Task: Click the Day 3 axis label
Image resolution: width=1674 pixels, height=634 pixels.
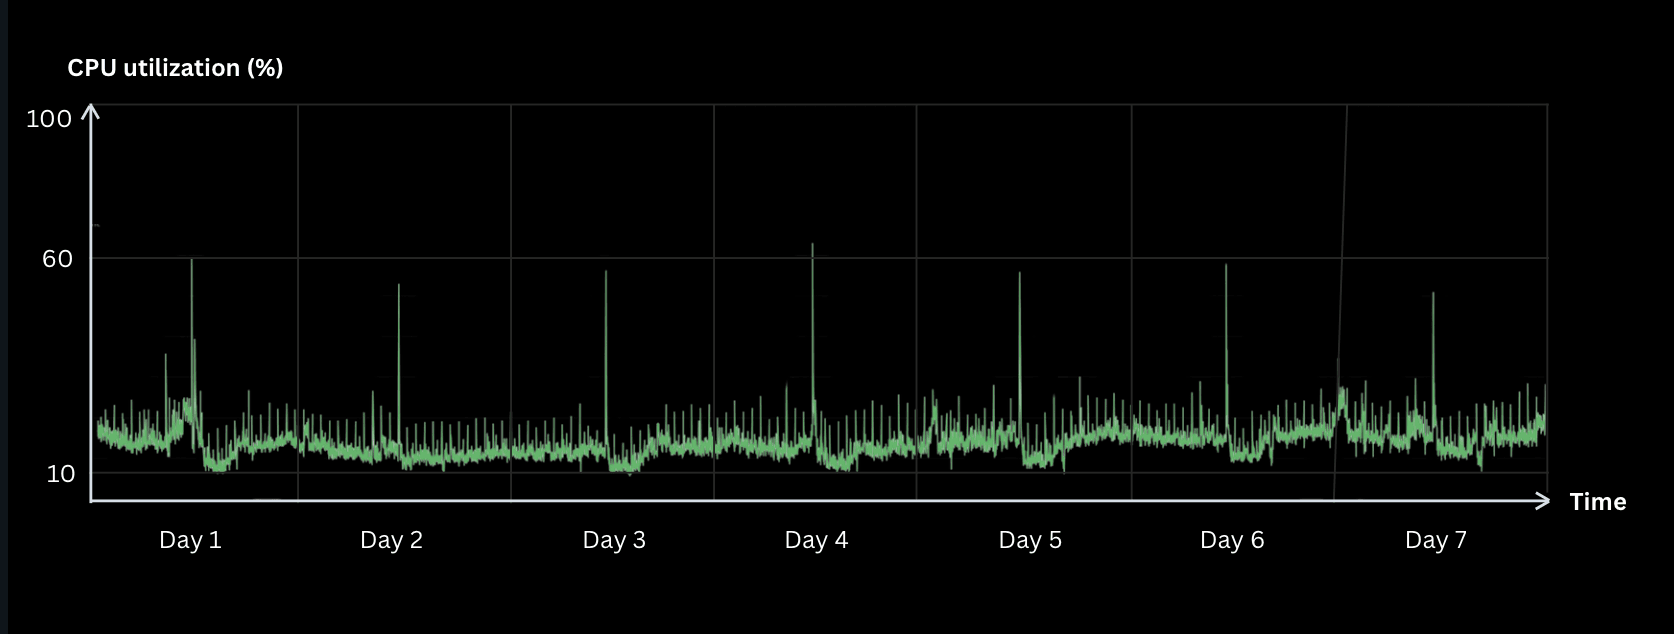Action: tap(614, 540)
